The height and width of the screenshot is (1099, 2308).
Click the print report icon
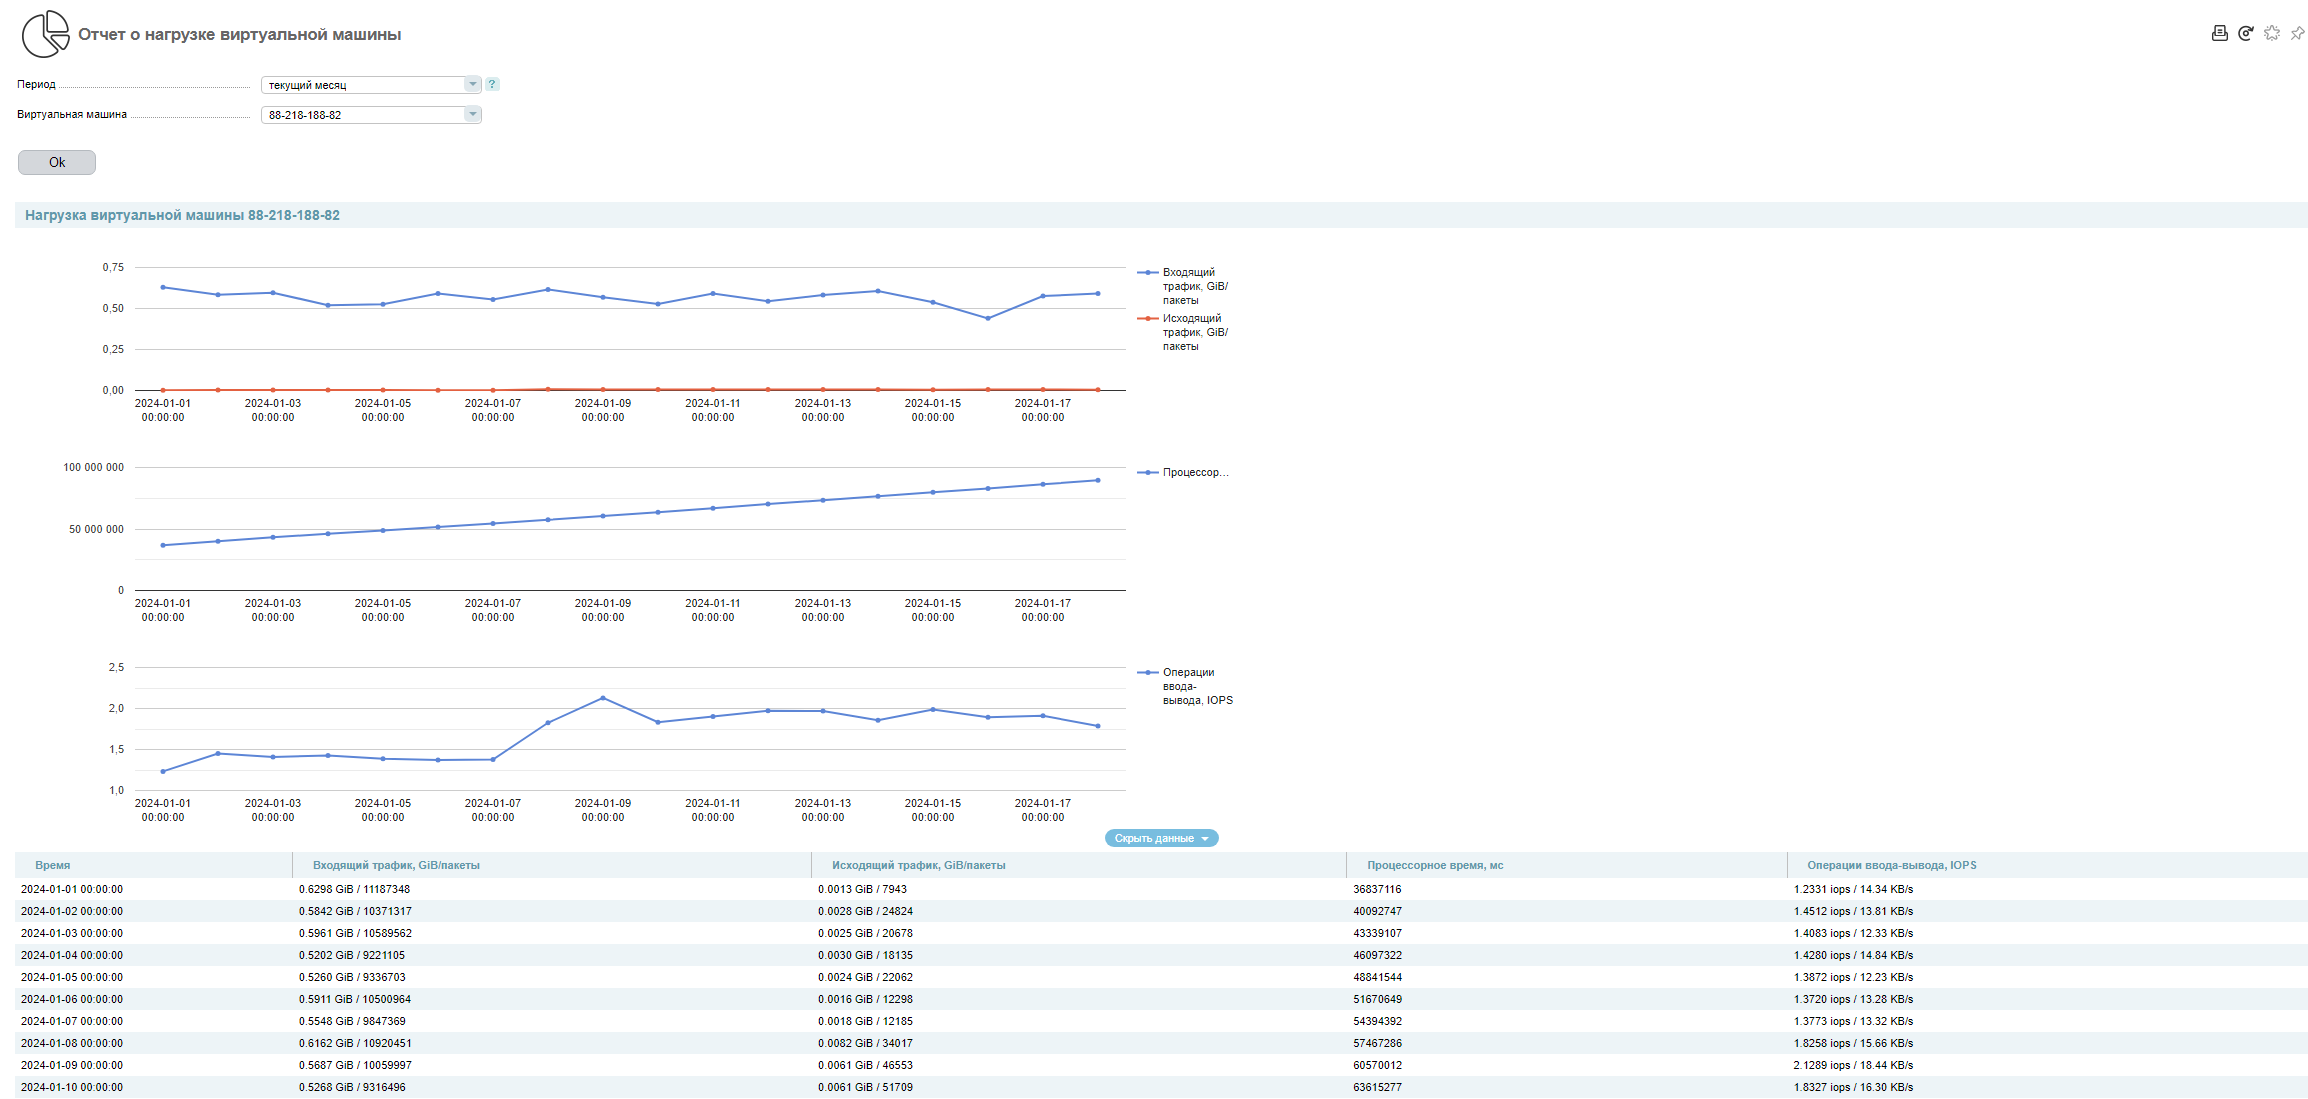2219,33
